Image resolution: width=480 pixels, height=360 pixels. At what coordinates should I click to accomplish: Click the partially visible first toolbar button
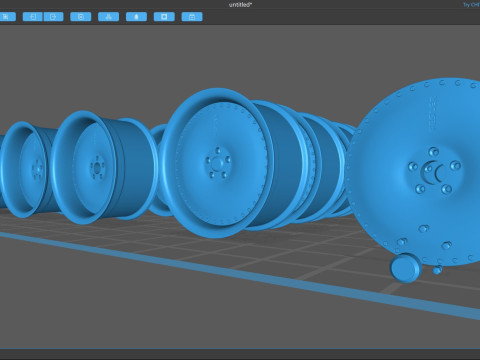coord(7,17)
